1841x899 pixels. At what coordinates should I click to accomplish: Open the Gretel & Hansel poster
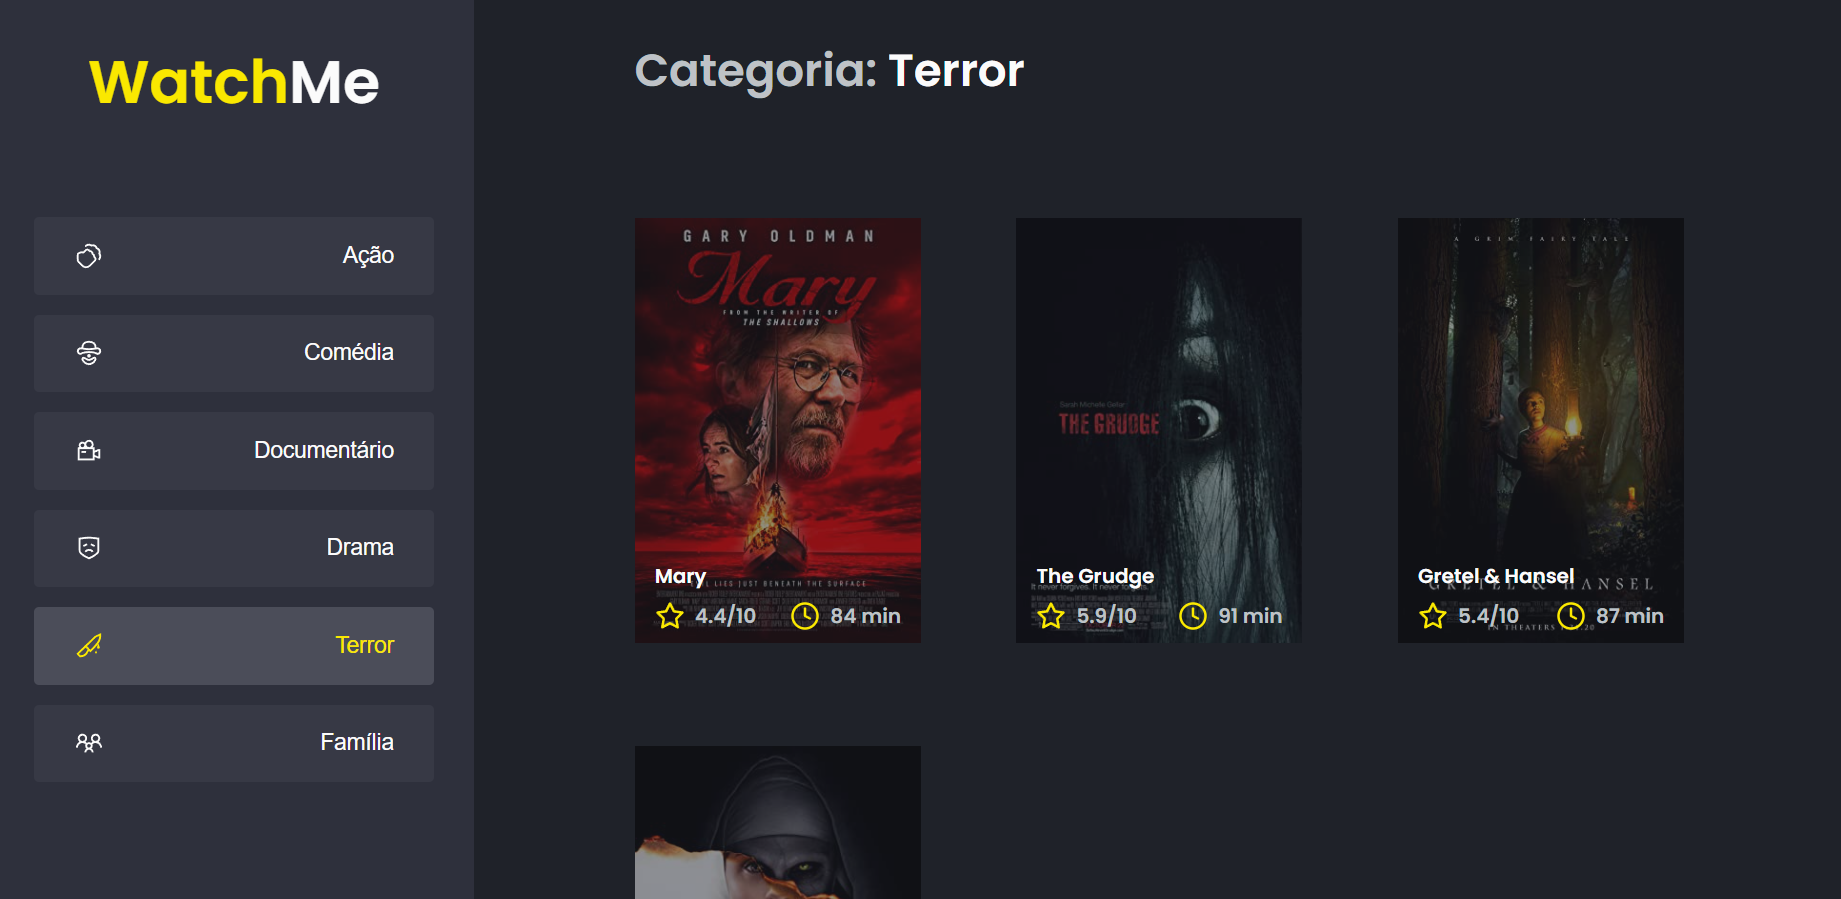tap(1541, 430)
